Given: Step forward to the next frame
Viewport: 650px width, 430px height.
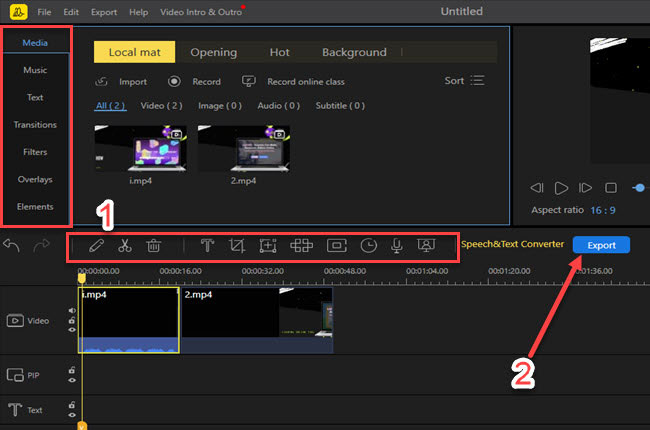Looking at the screenshot, I should pyautogui.click(x=585, y=188).
